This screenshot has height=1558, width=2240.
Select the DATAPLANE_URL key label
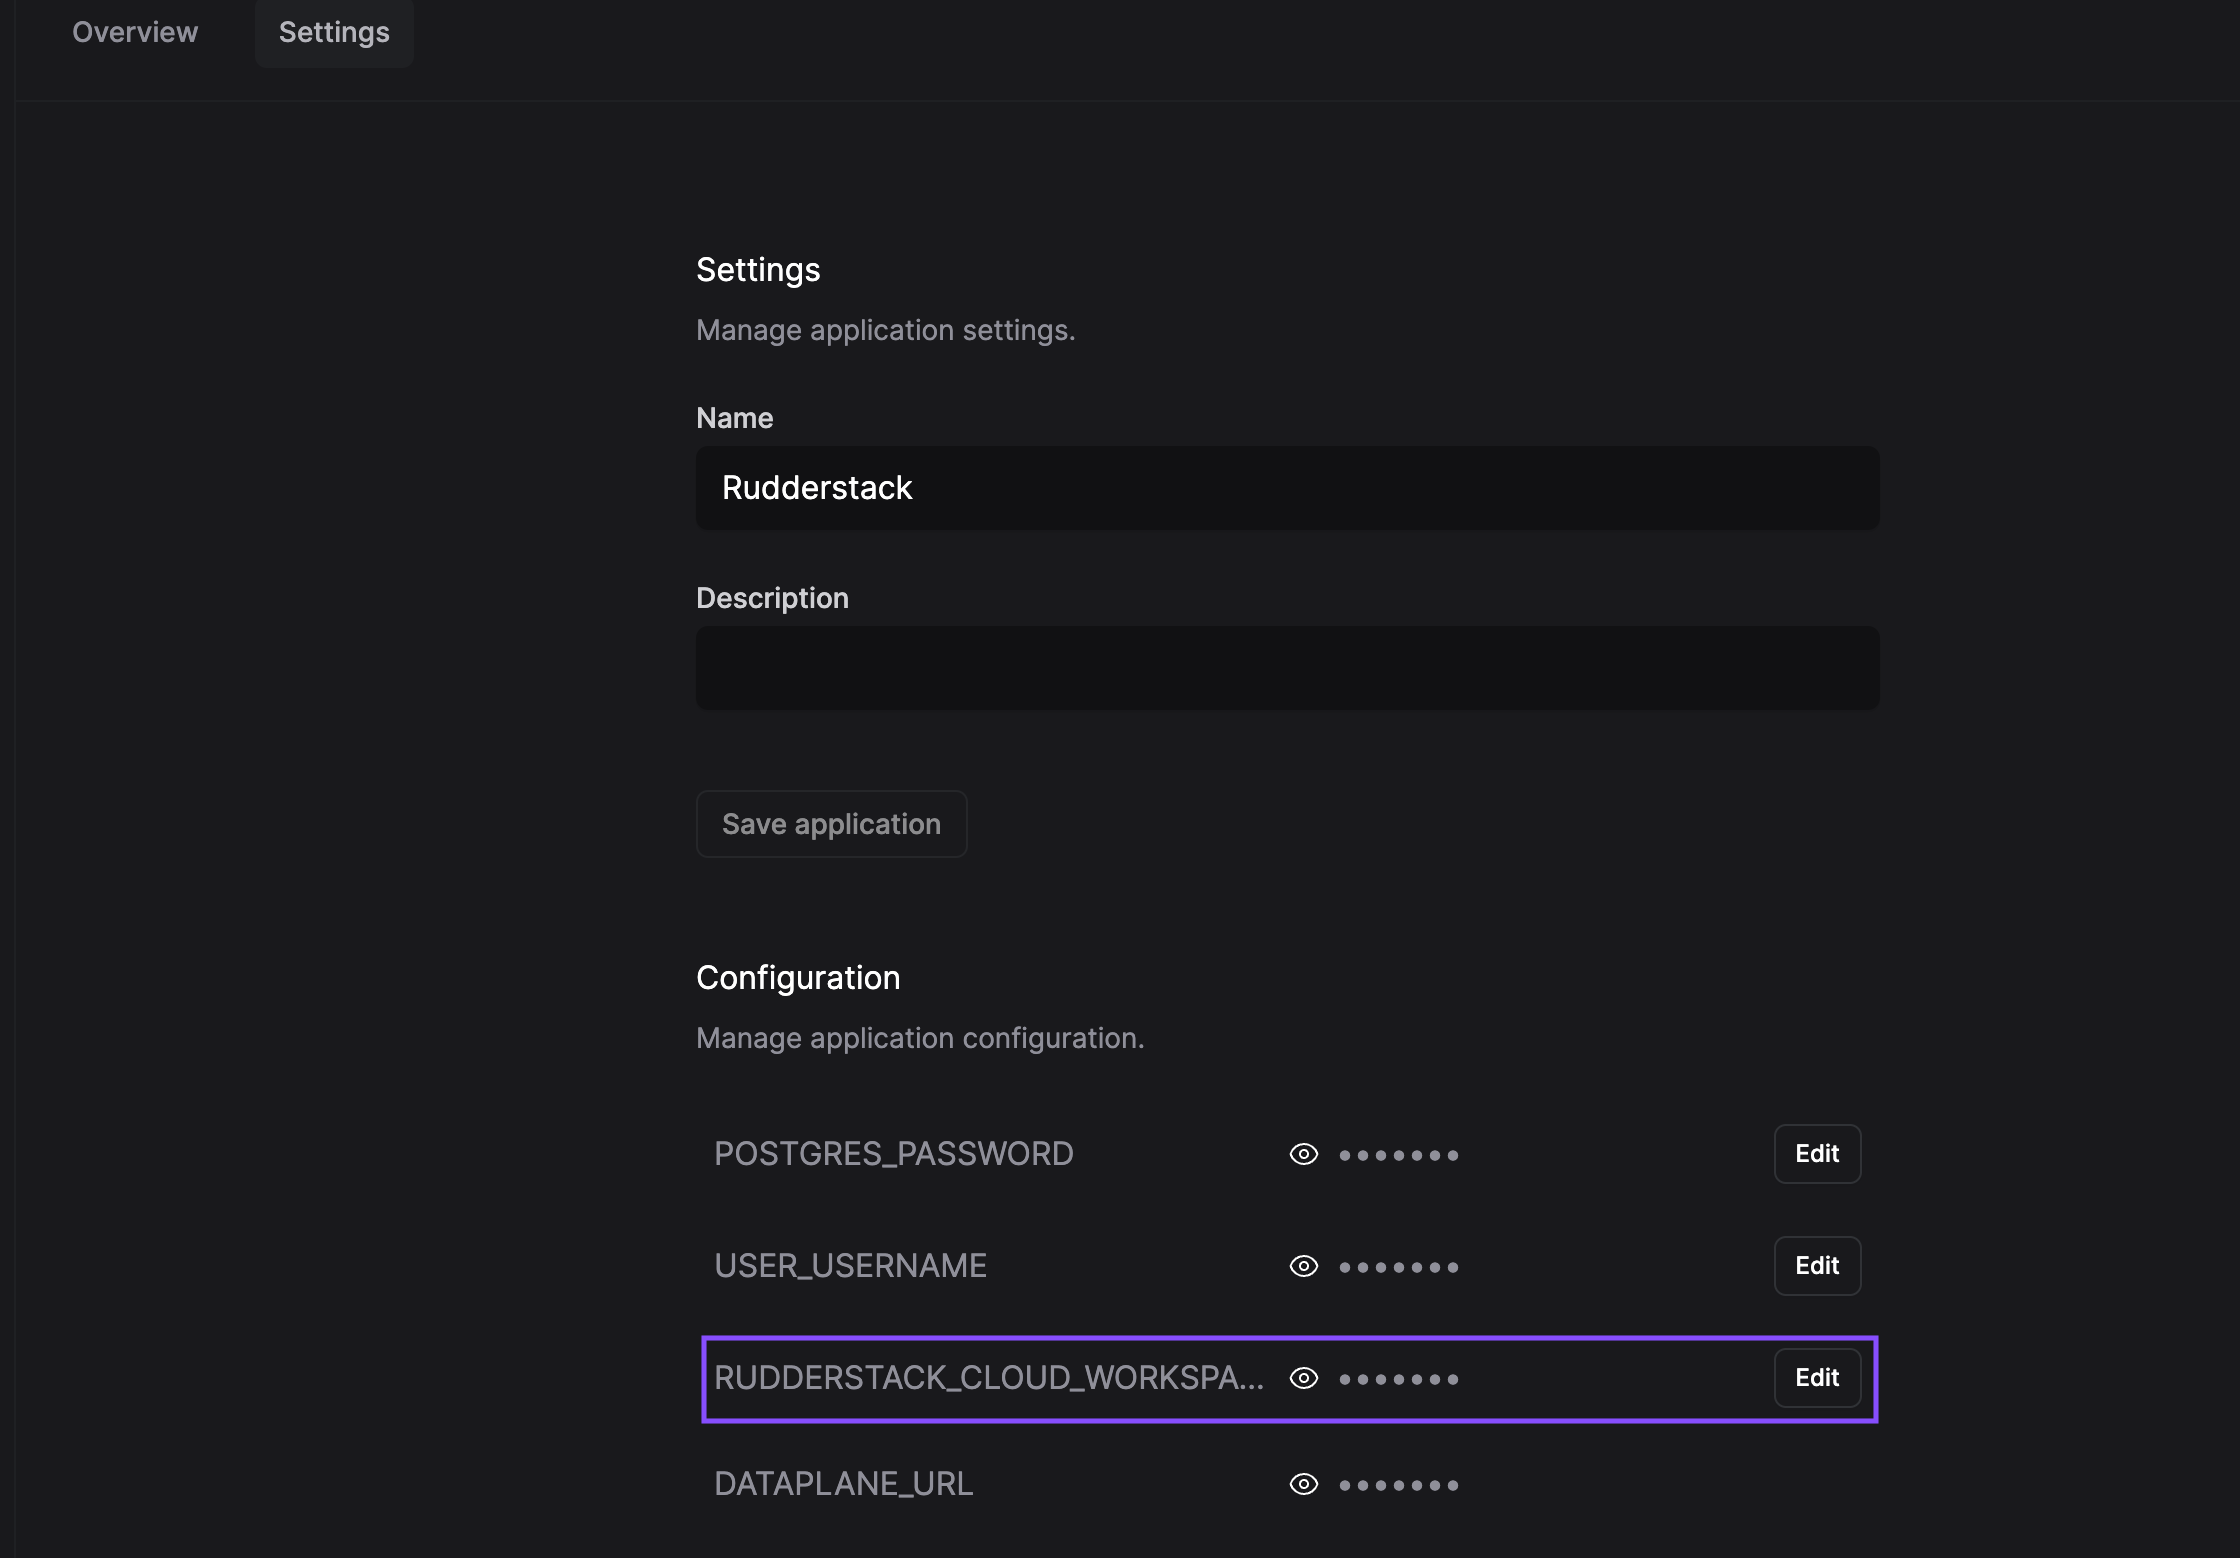tap(843, 1484)
